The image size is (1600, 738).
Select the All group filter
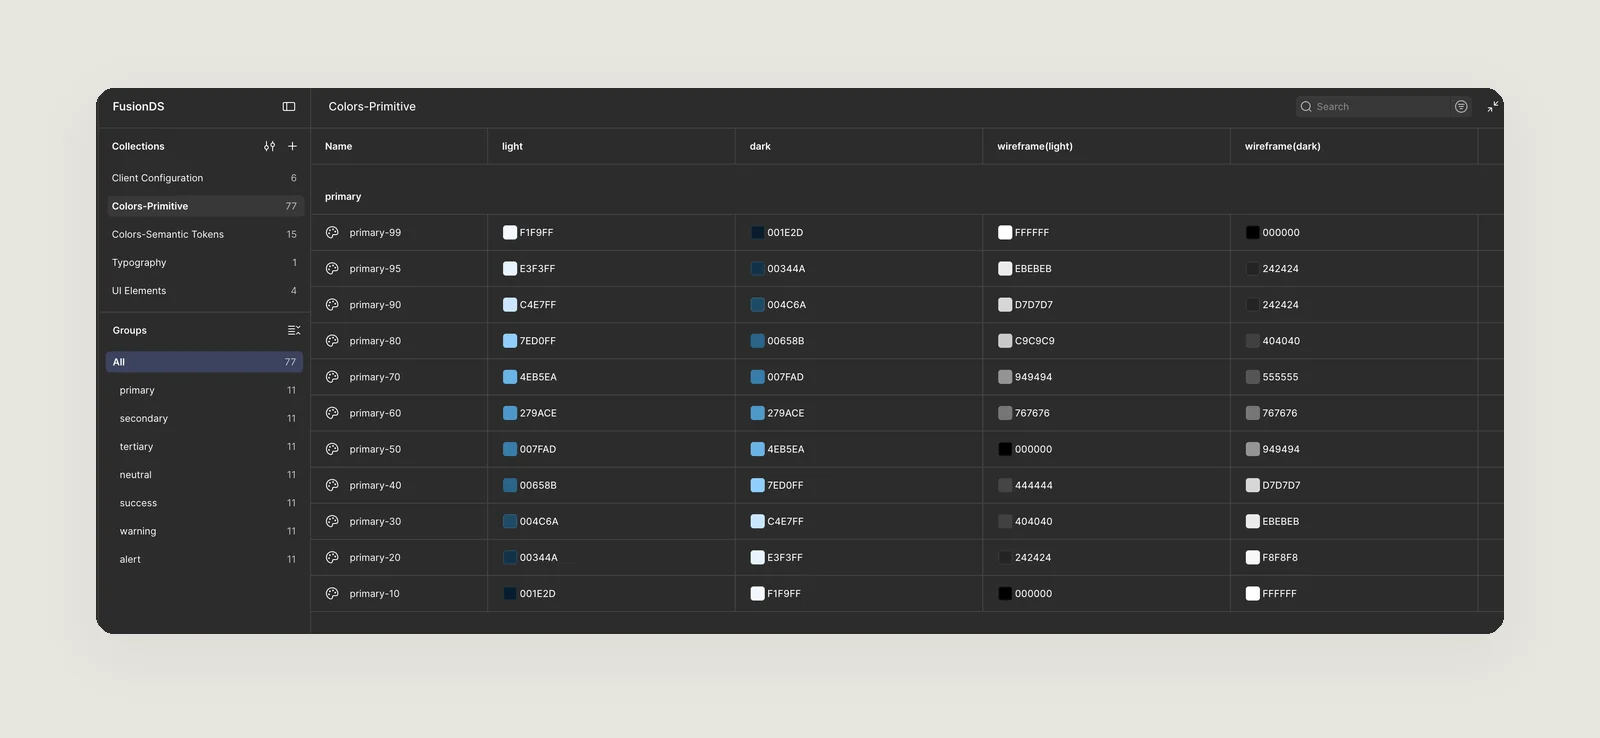[x=204, y=362]
